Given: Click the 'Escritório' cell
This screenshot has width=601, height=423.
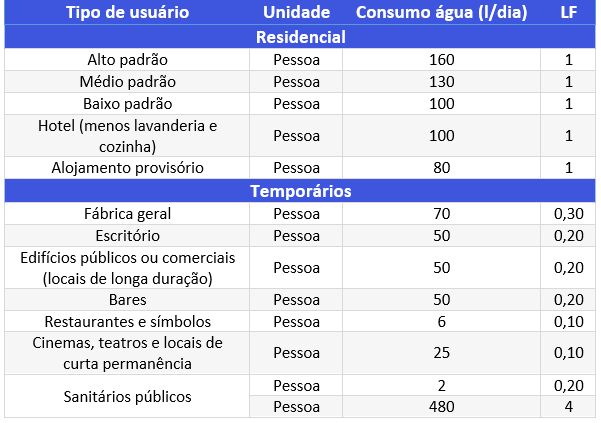Looking at the screenshot, I should 127,236.
